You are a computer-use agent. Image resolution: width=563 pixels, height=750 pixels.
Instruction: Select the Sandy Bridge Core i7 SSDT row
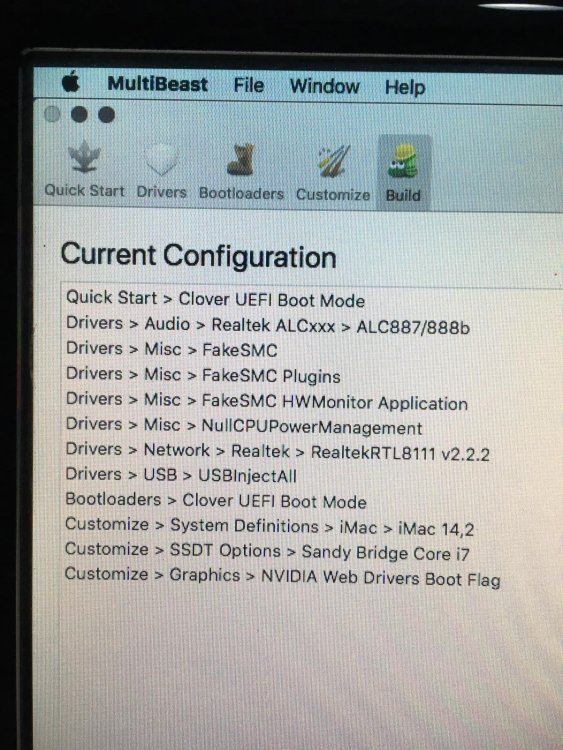pyautogui.click(x=267, y=551)
